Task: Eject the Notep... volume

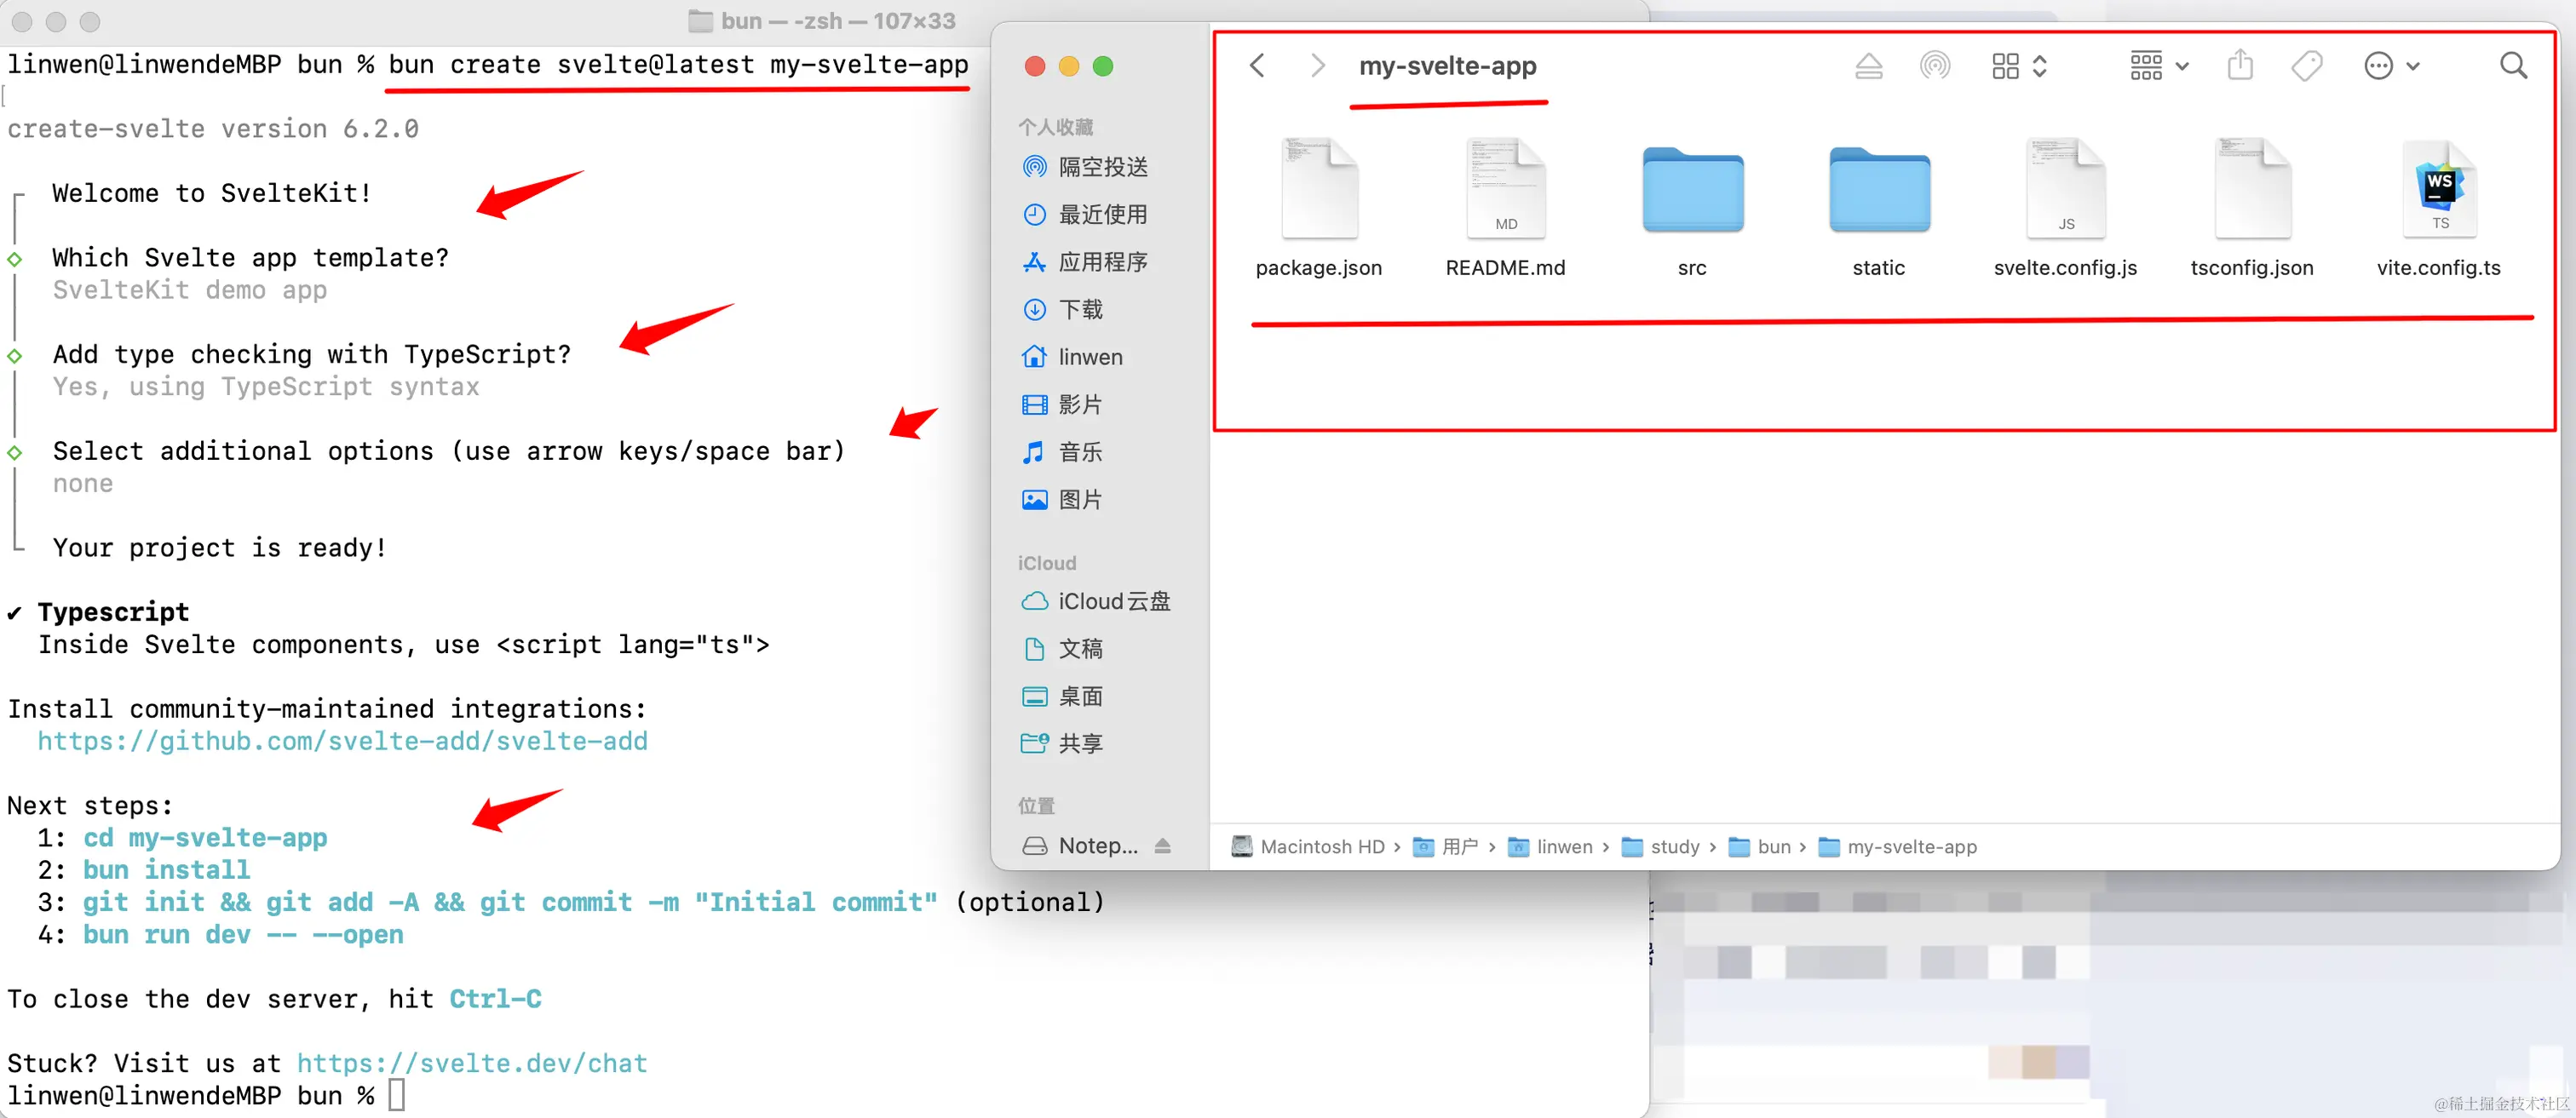Action: tap(1162, 846)
